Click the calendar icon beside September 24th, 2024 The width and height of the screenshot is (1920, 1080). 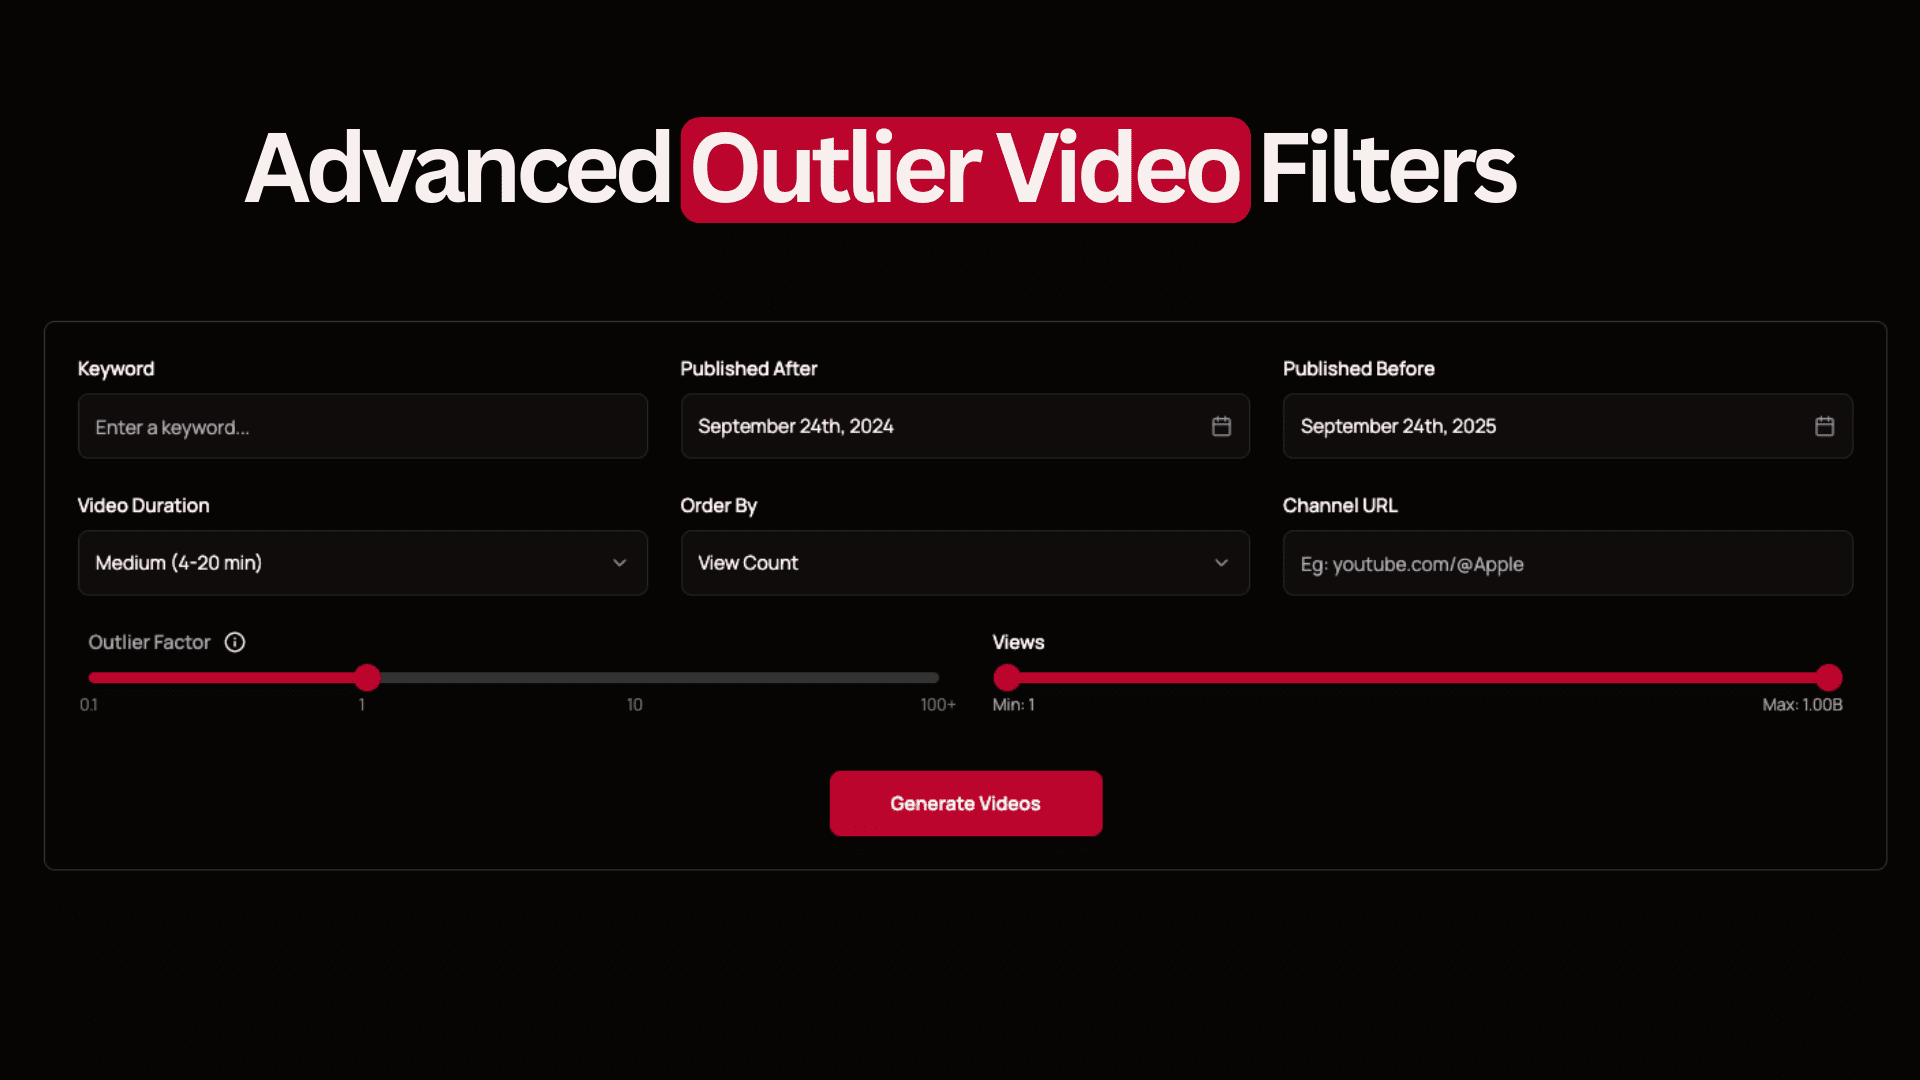[1221, 426]
